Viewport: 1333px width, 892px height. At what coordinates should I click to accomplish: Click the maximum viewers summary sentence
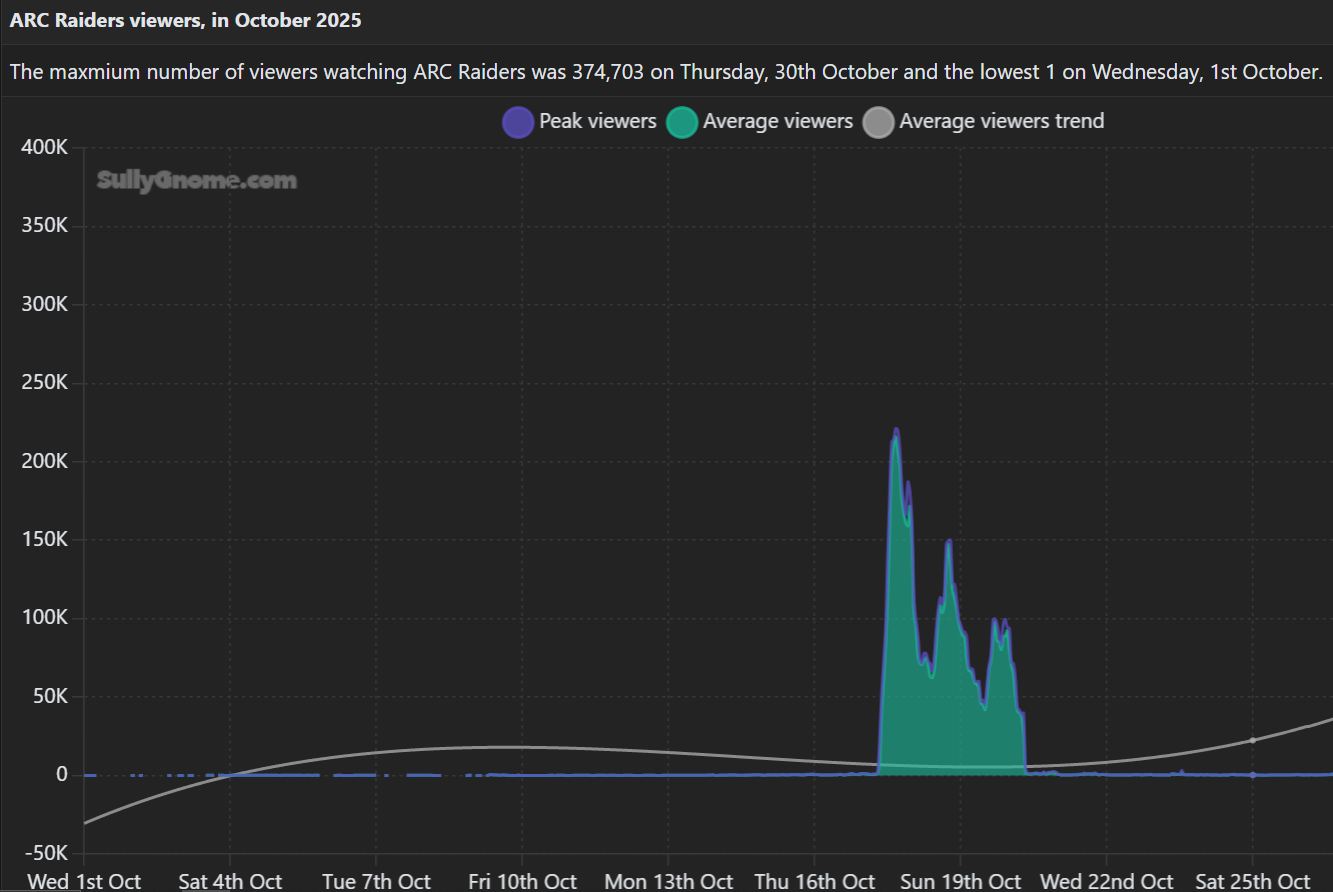click(666, 72)
